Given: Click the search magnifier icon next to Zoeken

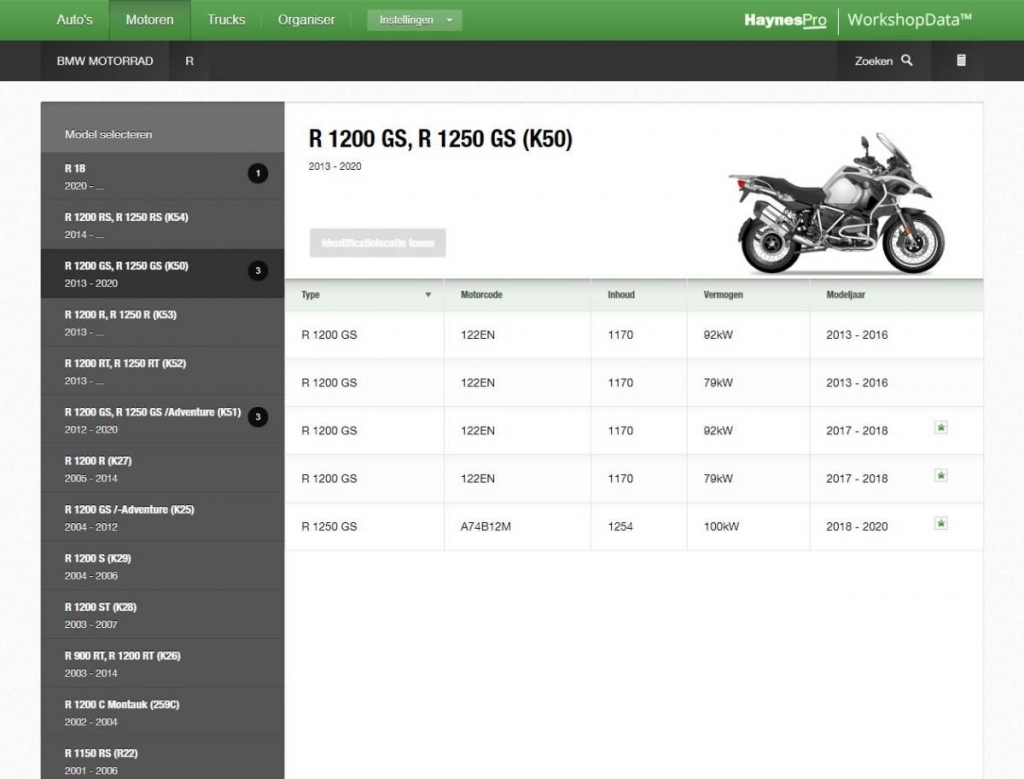Looking at the screenshot, I should coord(906,60).
